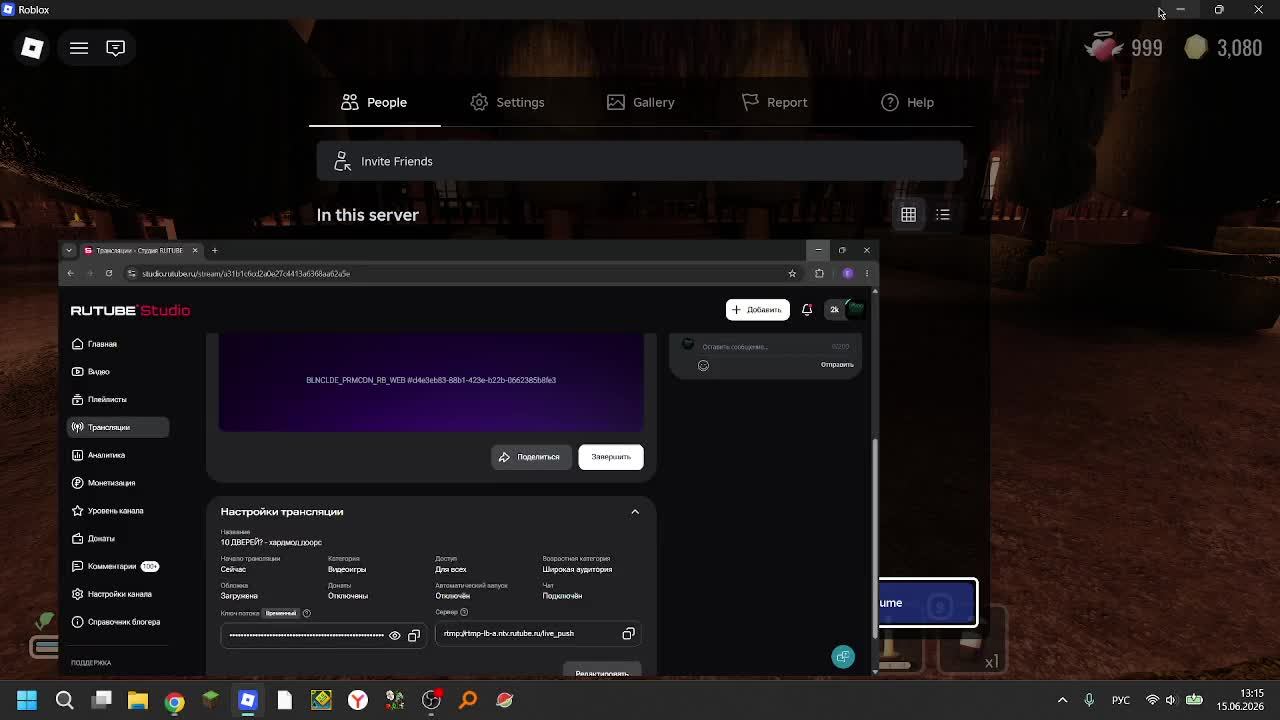Open Google Chrome from the taskbar
The width and height of the screenshot is (1280, 720).
pyautogui.click(x=175, y=700)
